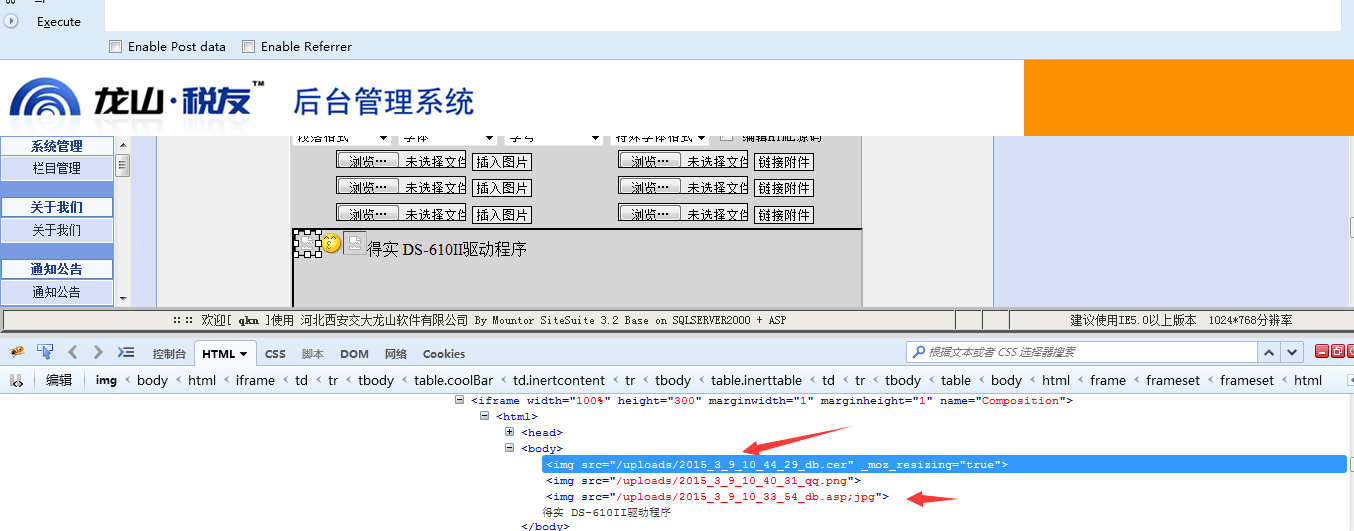This screenshot has height=531, width=1354.
Task: Select frame in the breadcrumb path
Action: pyautogui.click(x=1107, y=380)
